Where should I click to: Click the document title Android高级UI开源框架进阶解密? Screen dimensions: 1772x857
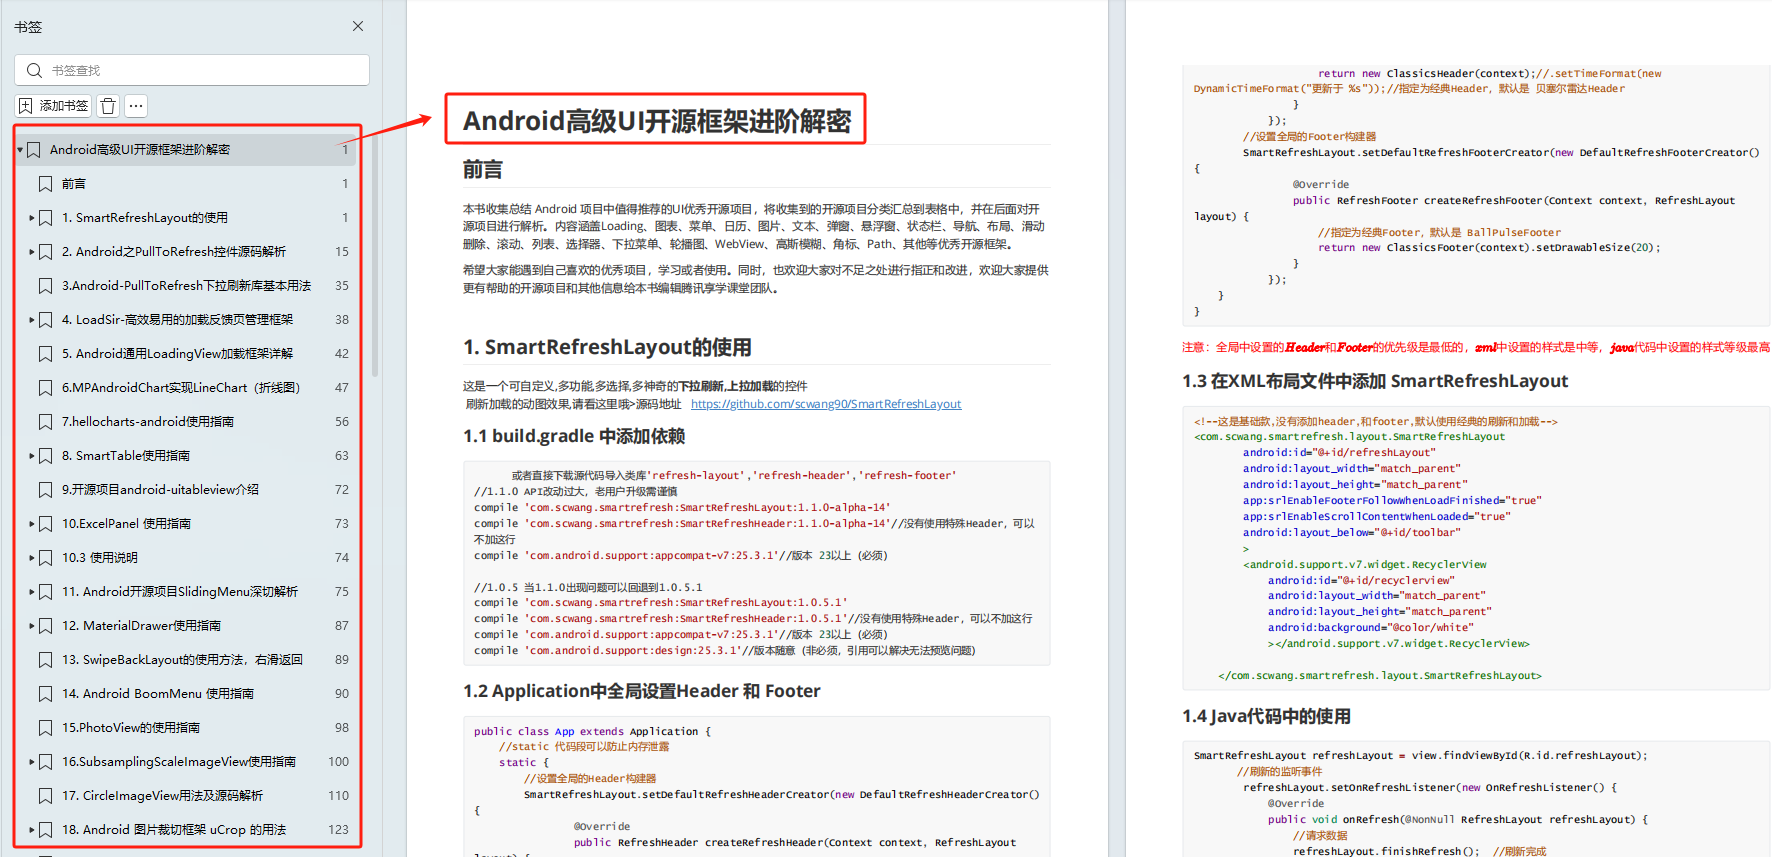(657, 121)
